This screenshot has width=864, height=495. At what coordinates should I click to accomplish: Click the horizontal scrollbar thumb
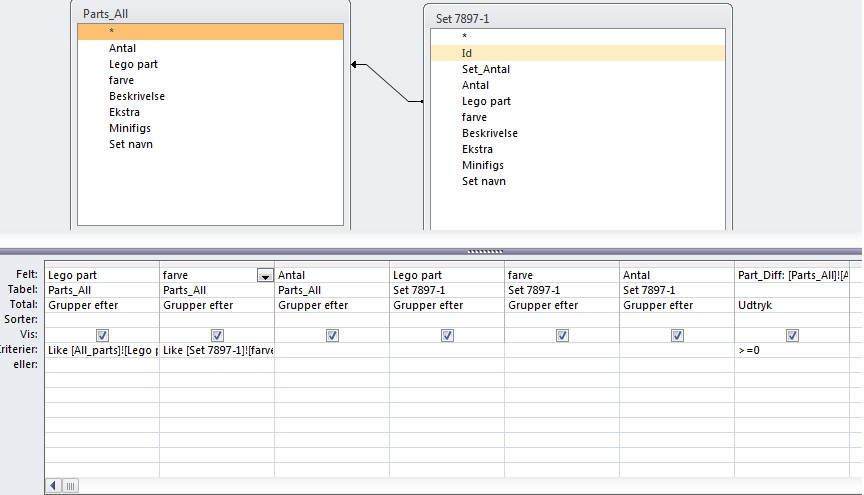70,486
